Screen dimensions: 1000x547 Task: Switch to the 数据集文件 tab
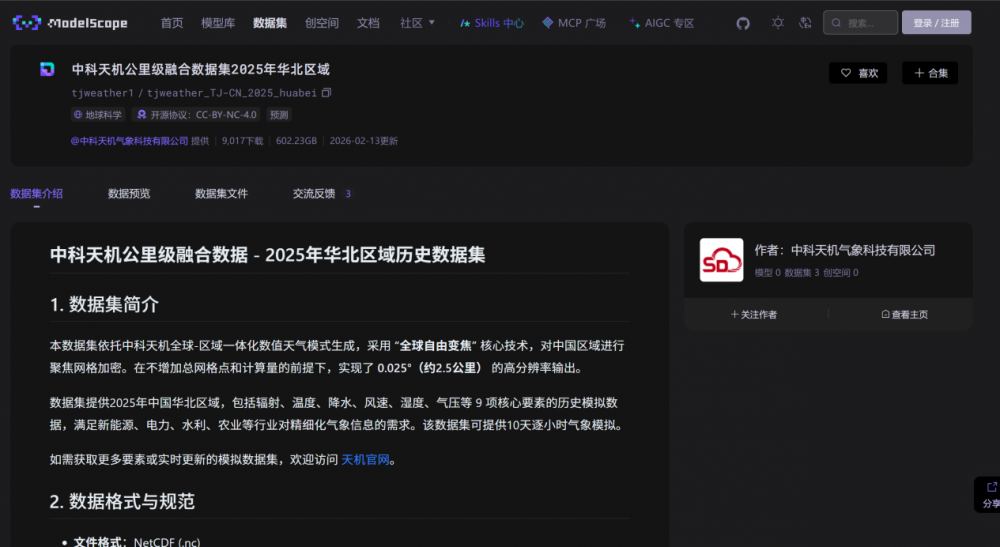coord(221,194)
